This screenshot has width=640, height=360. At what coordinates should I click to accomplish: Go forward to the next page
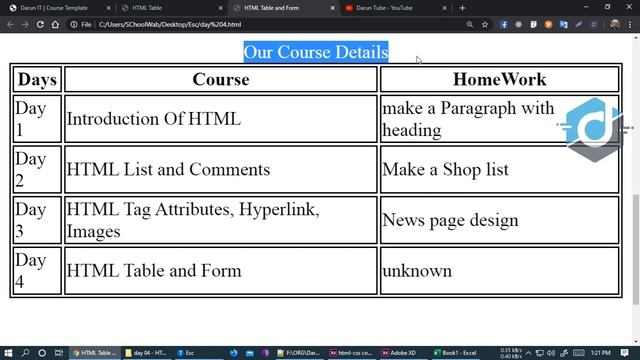click(25, 24)
